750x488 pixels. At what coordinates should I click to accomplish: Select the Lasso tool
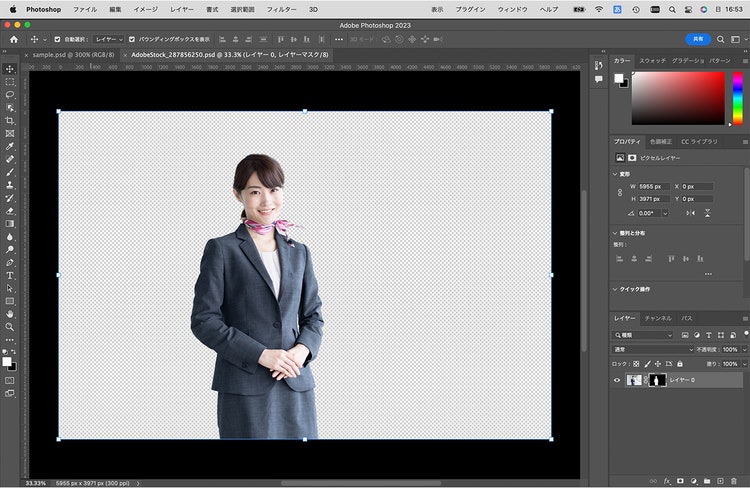10,95
